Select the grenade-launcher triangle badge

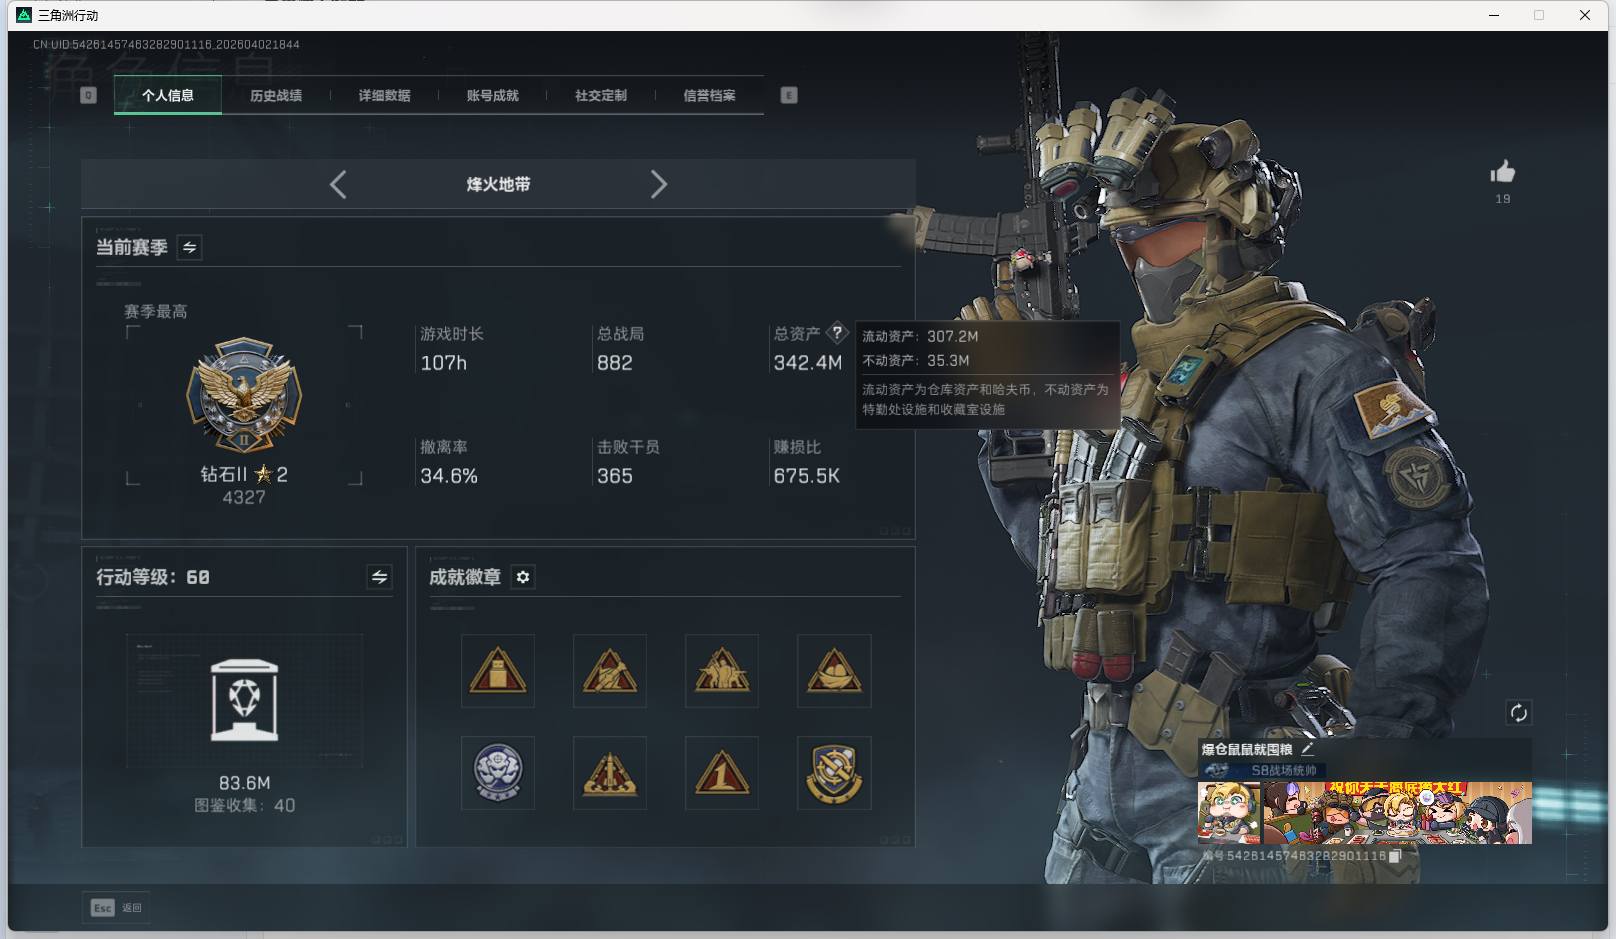pos(610,671)
